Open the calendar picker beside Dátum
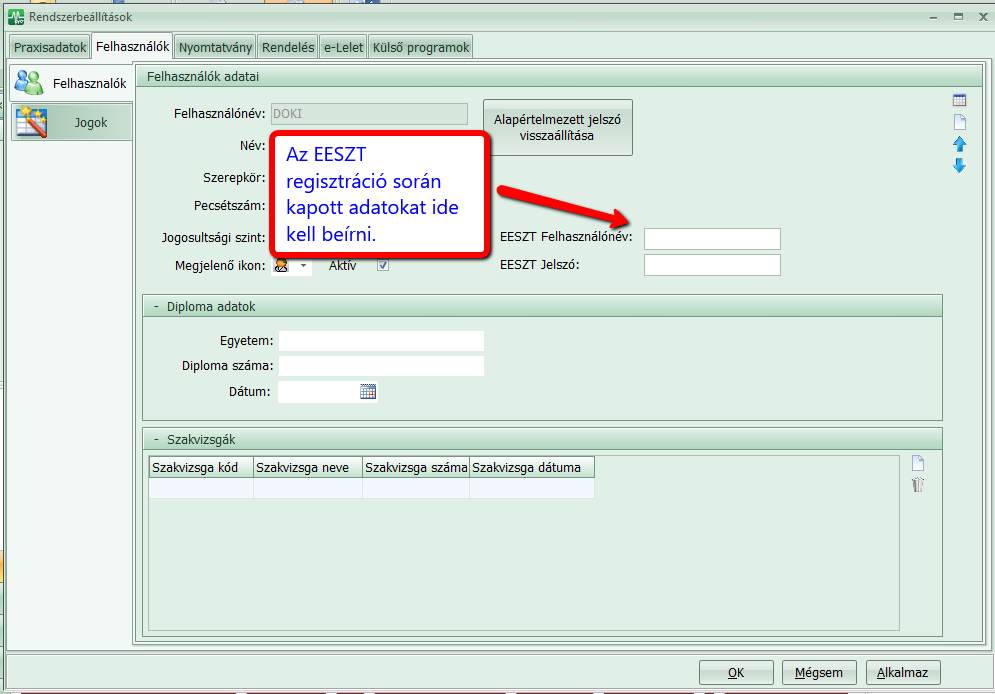995x694 pixels. pyautogui.click(x=368, y=392)
